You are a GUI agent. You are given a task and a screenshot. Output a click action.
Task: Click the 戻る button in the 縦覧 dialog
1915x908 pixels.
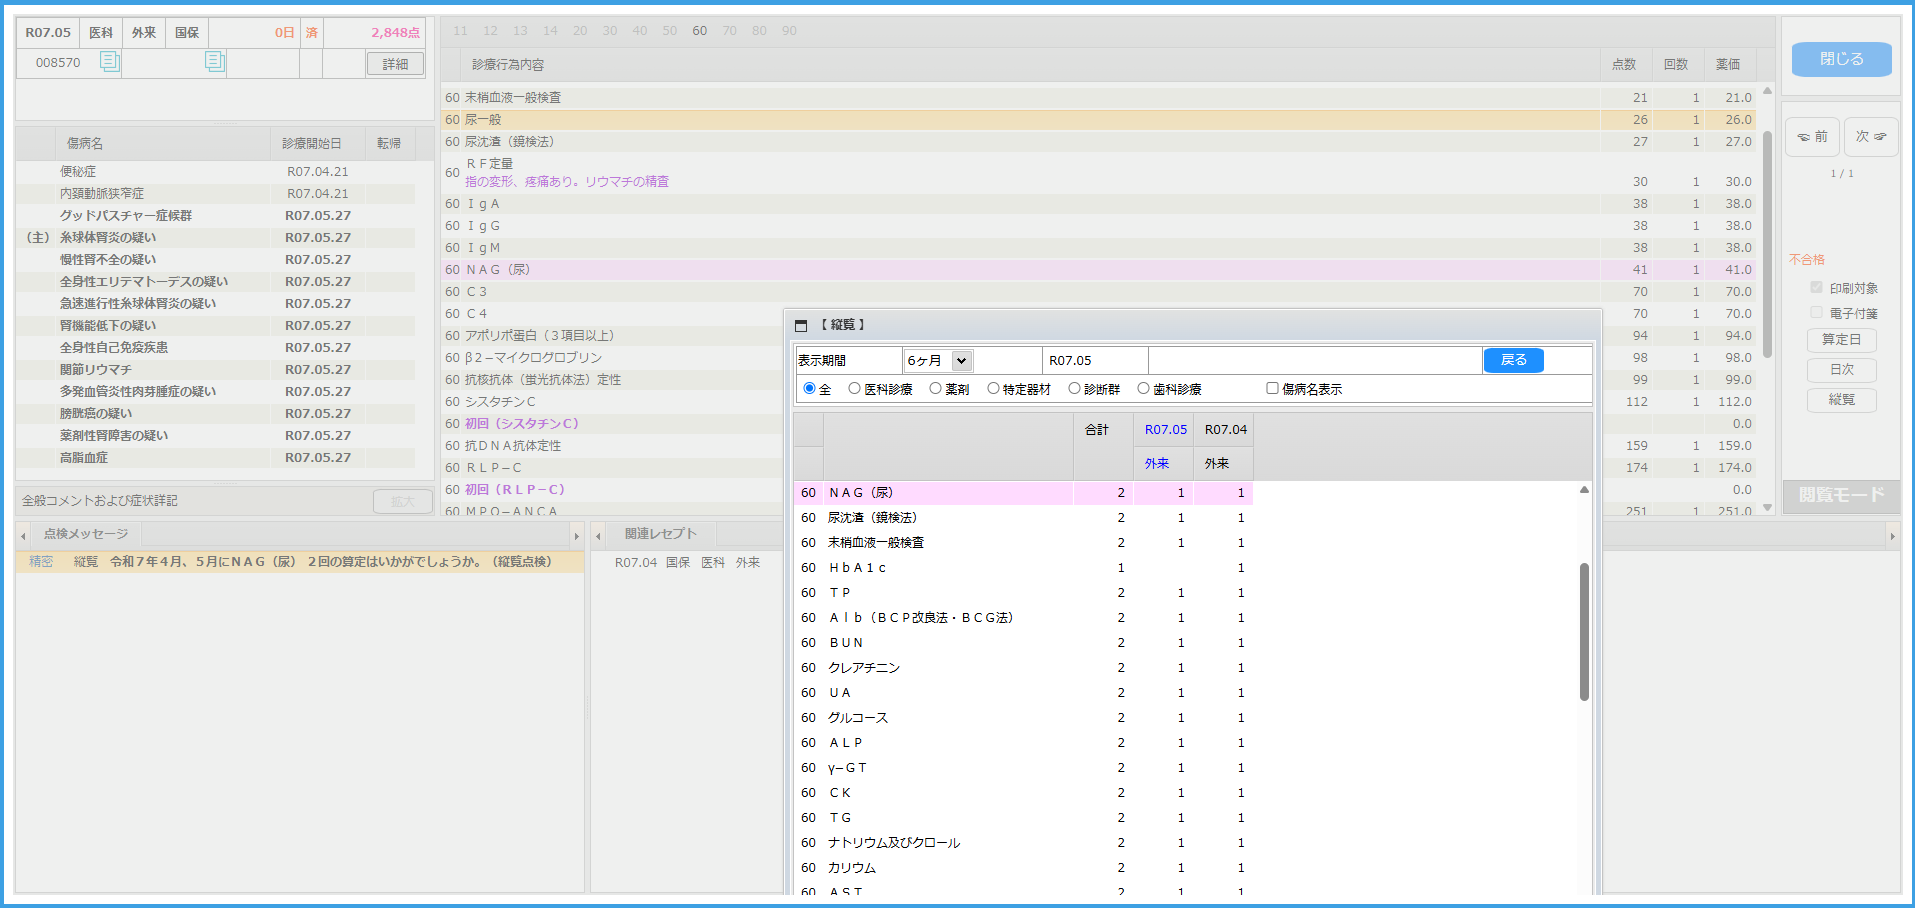(1513, 360)
